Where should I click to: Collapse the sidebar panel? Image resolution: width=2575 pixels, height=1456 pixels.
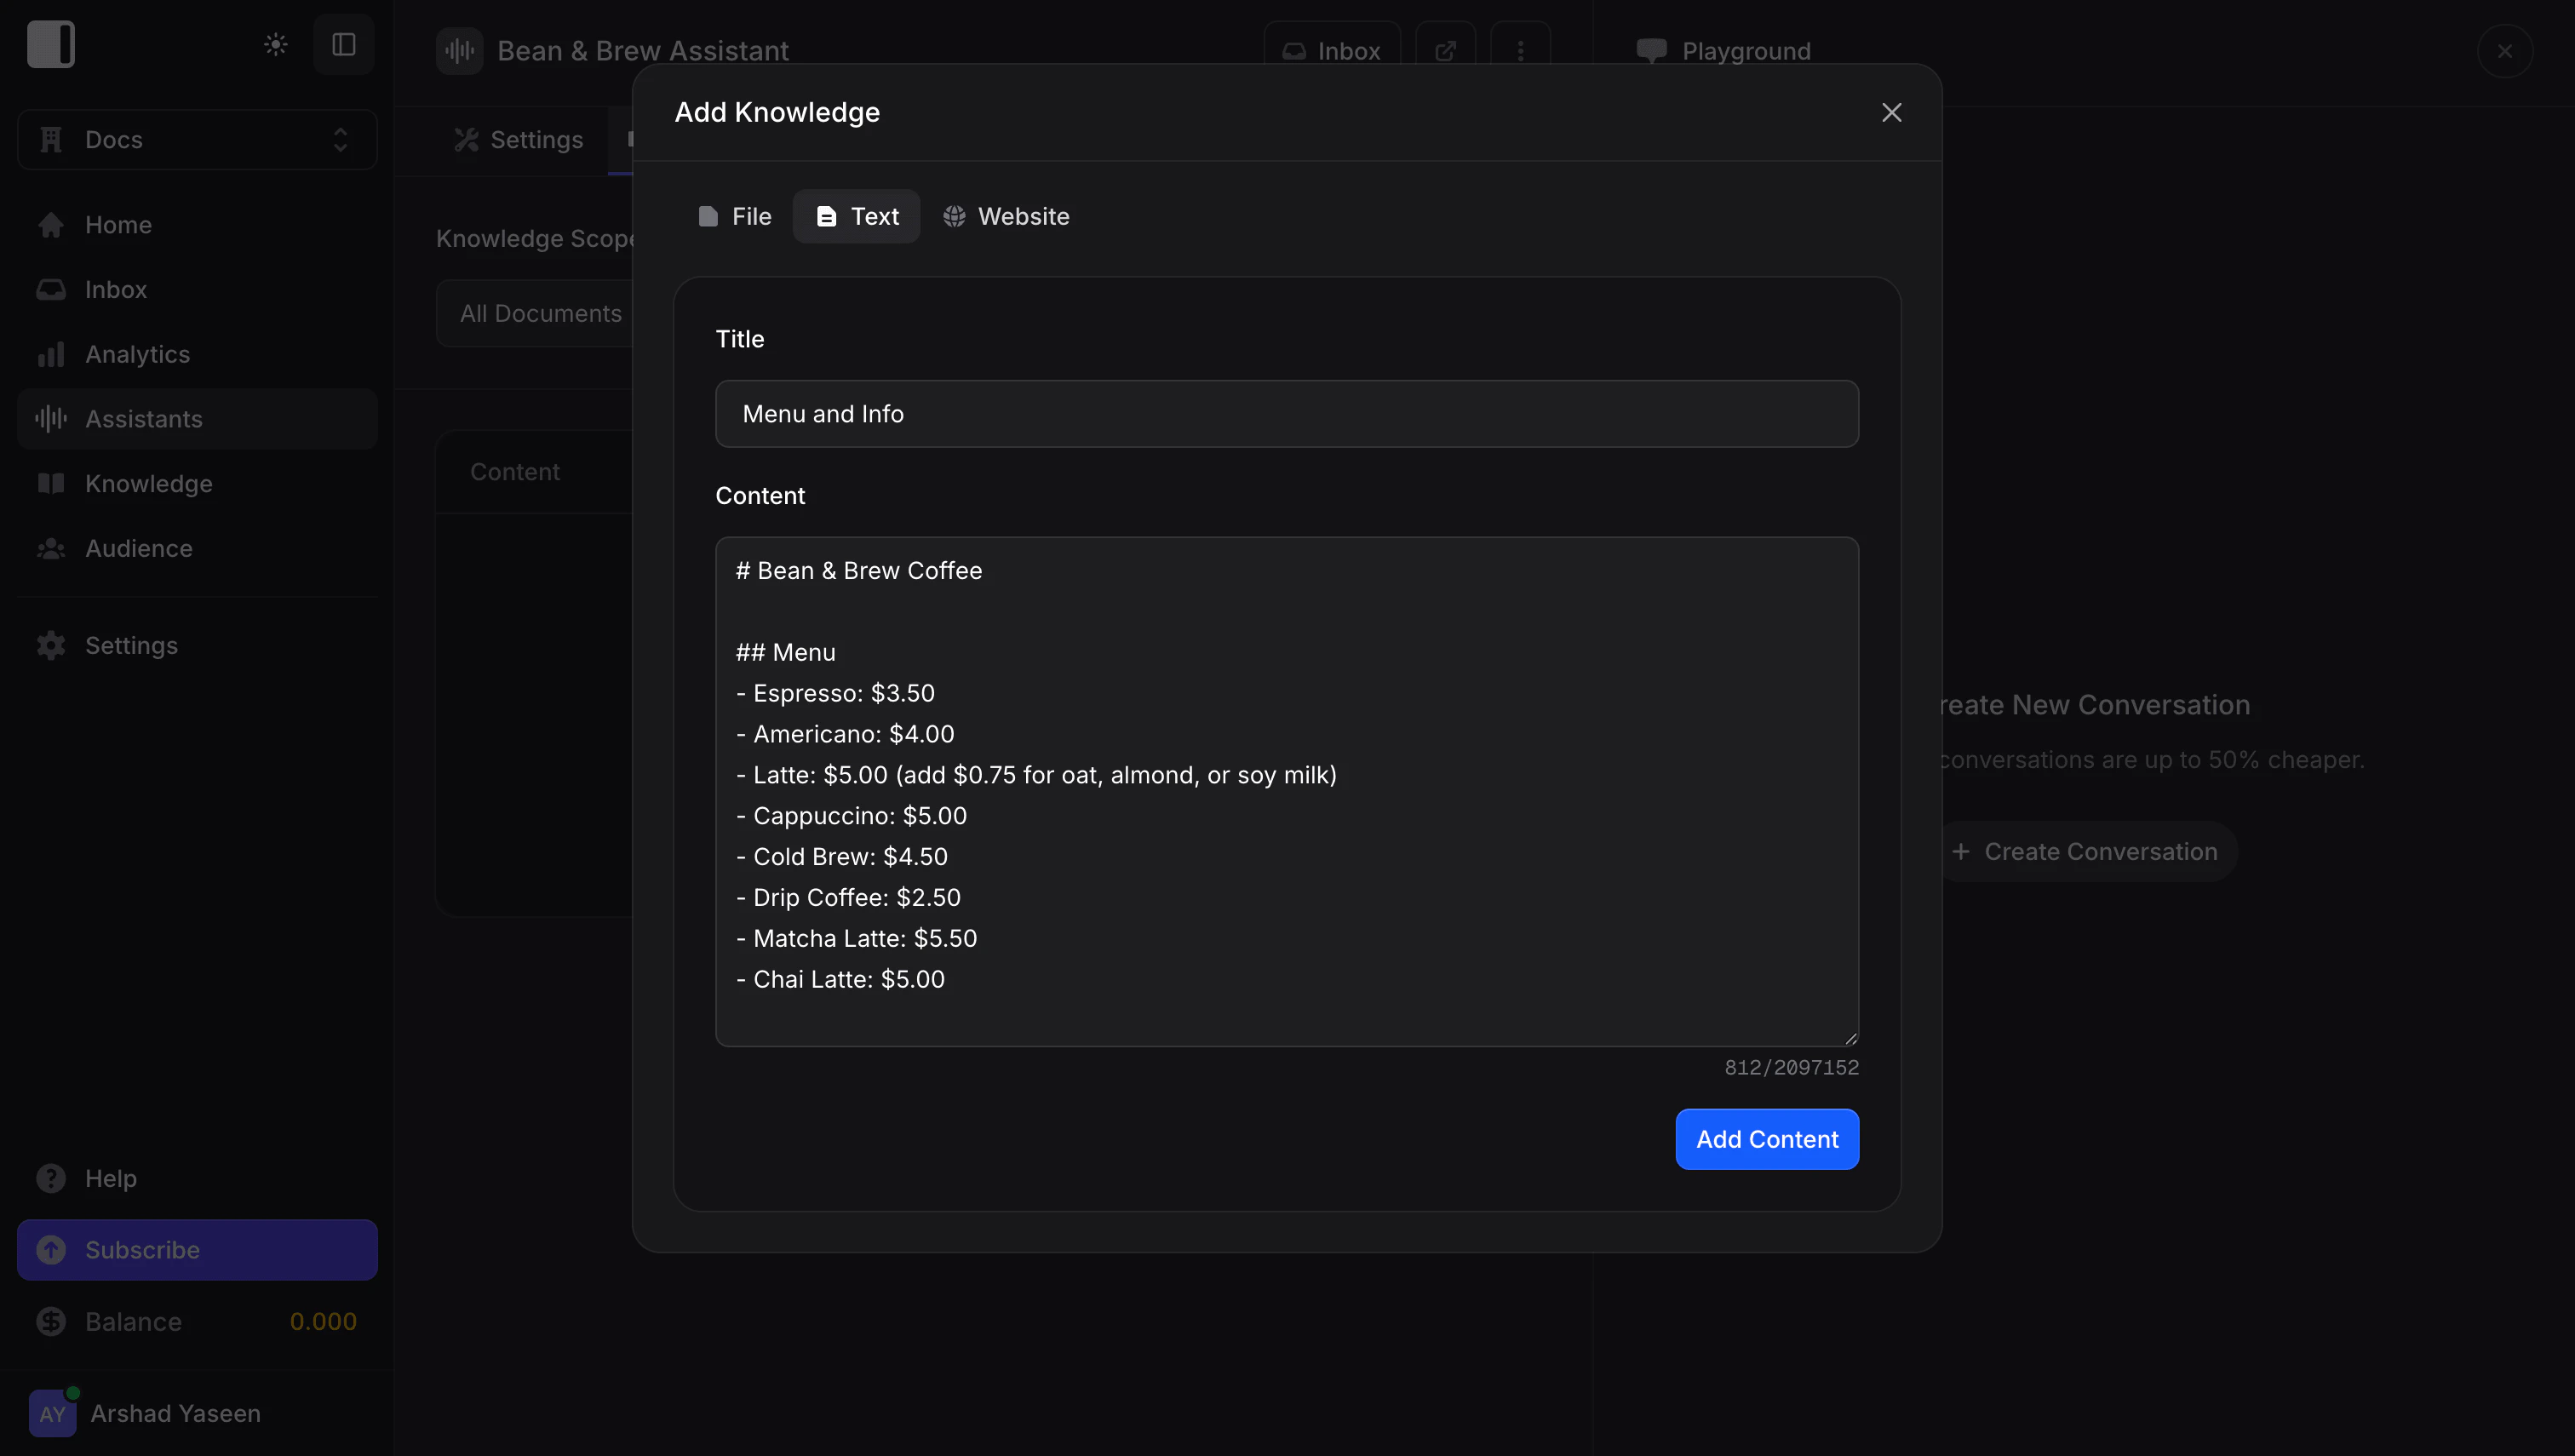click(x=344, y=44)
